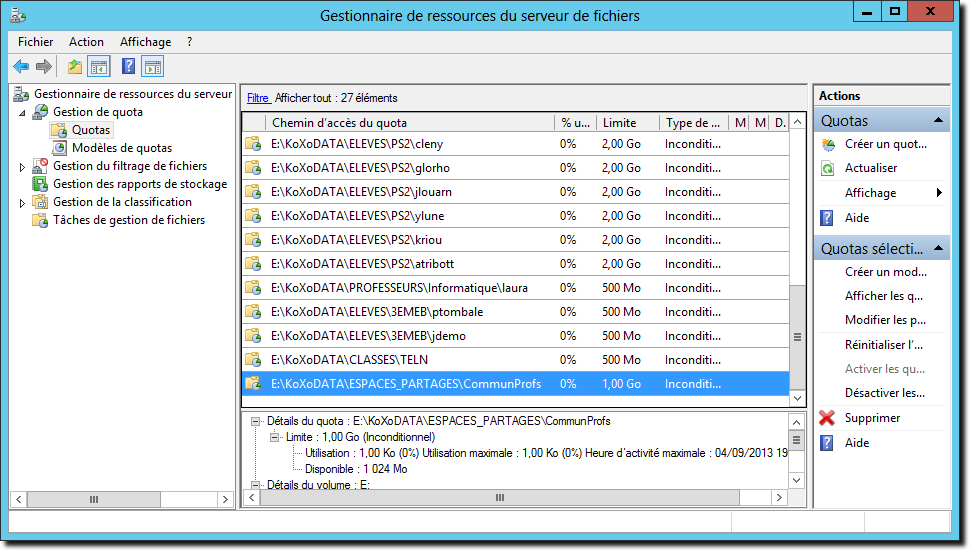Viewport: 970px width, 550px height.
Task: Select the E:\KoXoDATA\ELEVES\PS2\glorho row
Action: point(516,168)
